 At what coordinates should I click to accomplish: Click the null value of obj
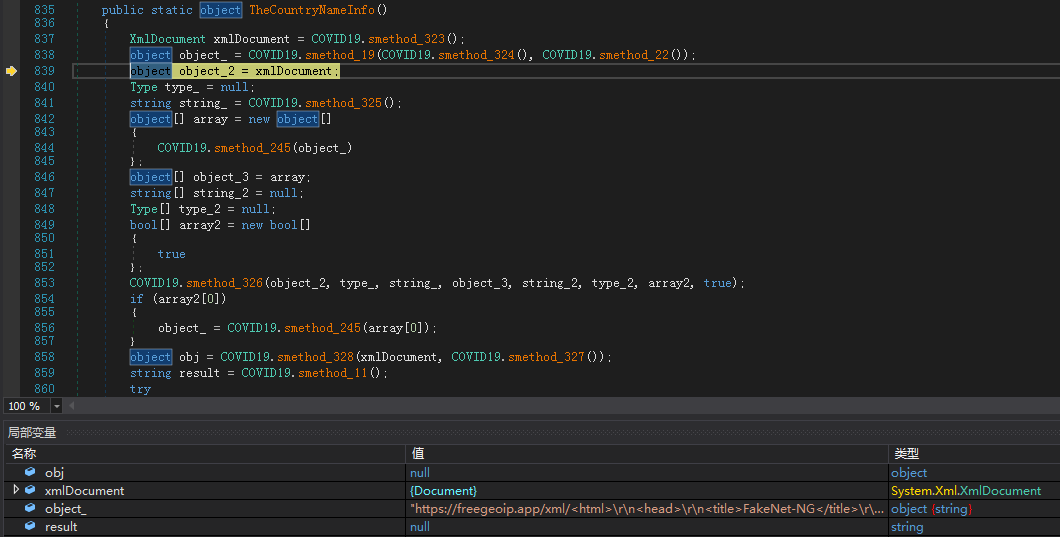[420, 473]
